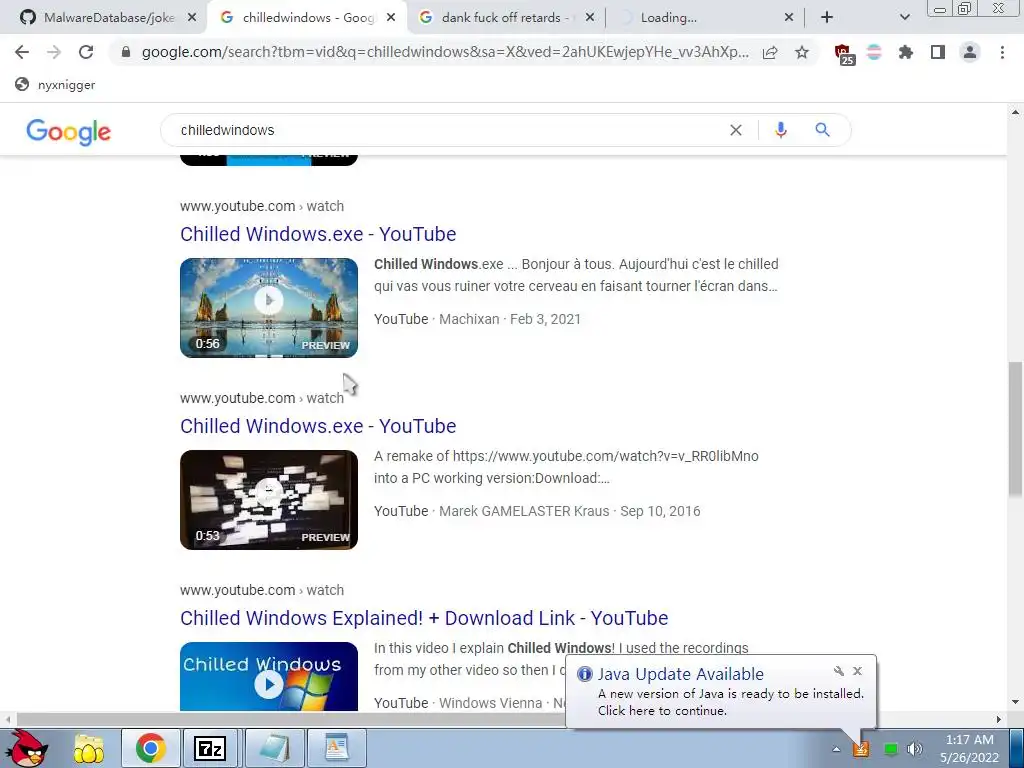Open Machixan's Chilled Windows.exe result
This screenshot has height=768, width=1024.
click(318, 234)
